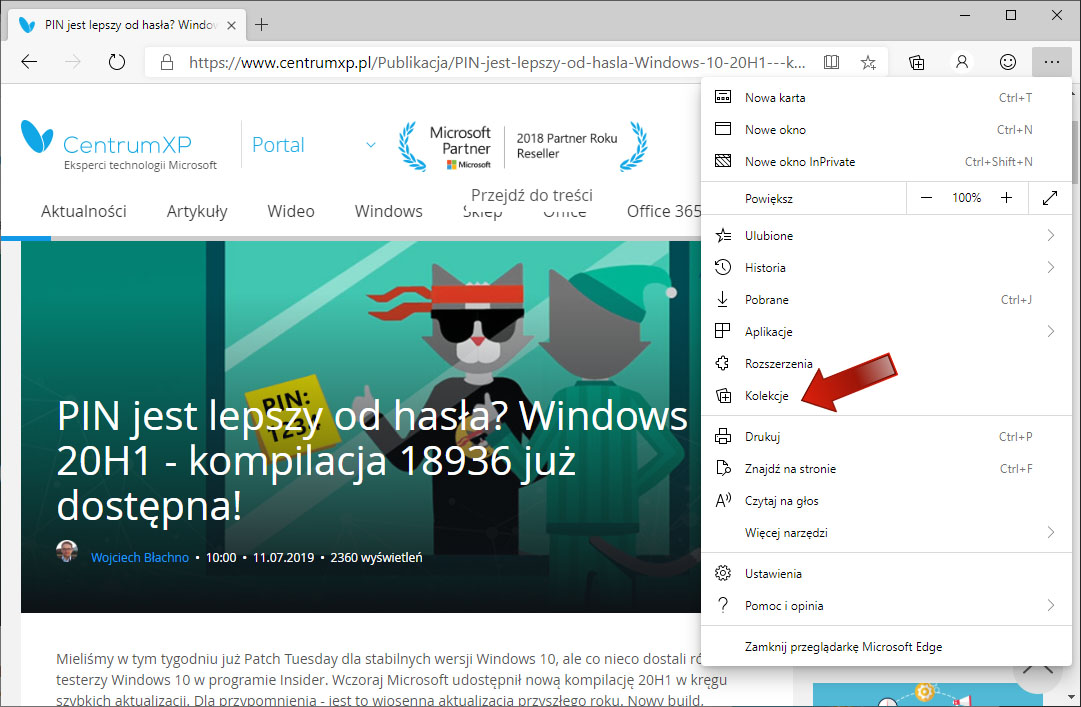Image resolution: width=1081 pixels, height=707 pixels.
Task: Refresh the page with the reload icon
Action: coord(117,62)
